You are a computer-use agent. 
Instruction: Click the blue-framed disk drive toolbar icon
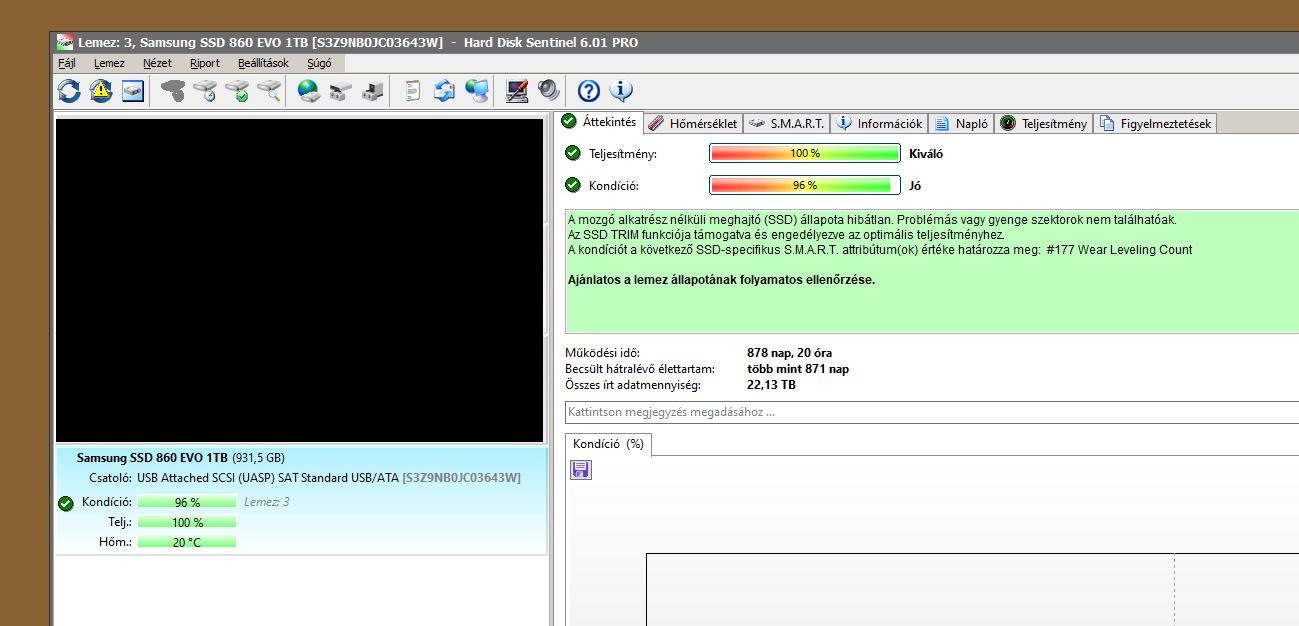tap(133, 91)
